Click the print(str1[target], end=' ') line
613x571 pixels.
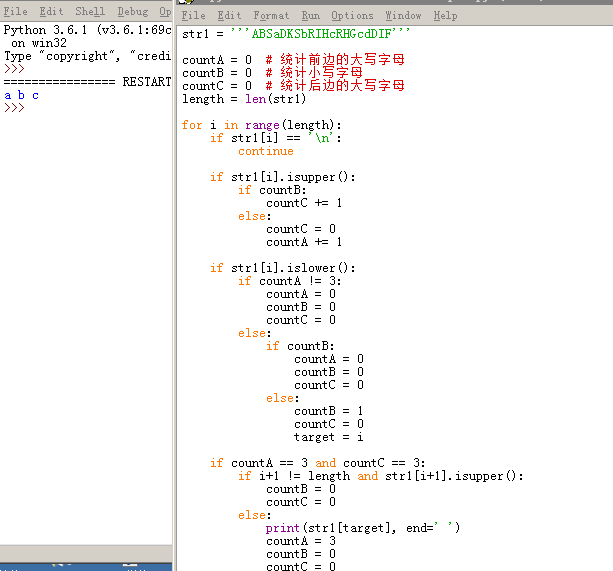363,528
